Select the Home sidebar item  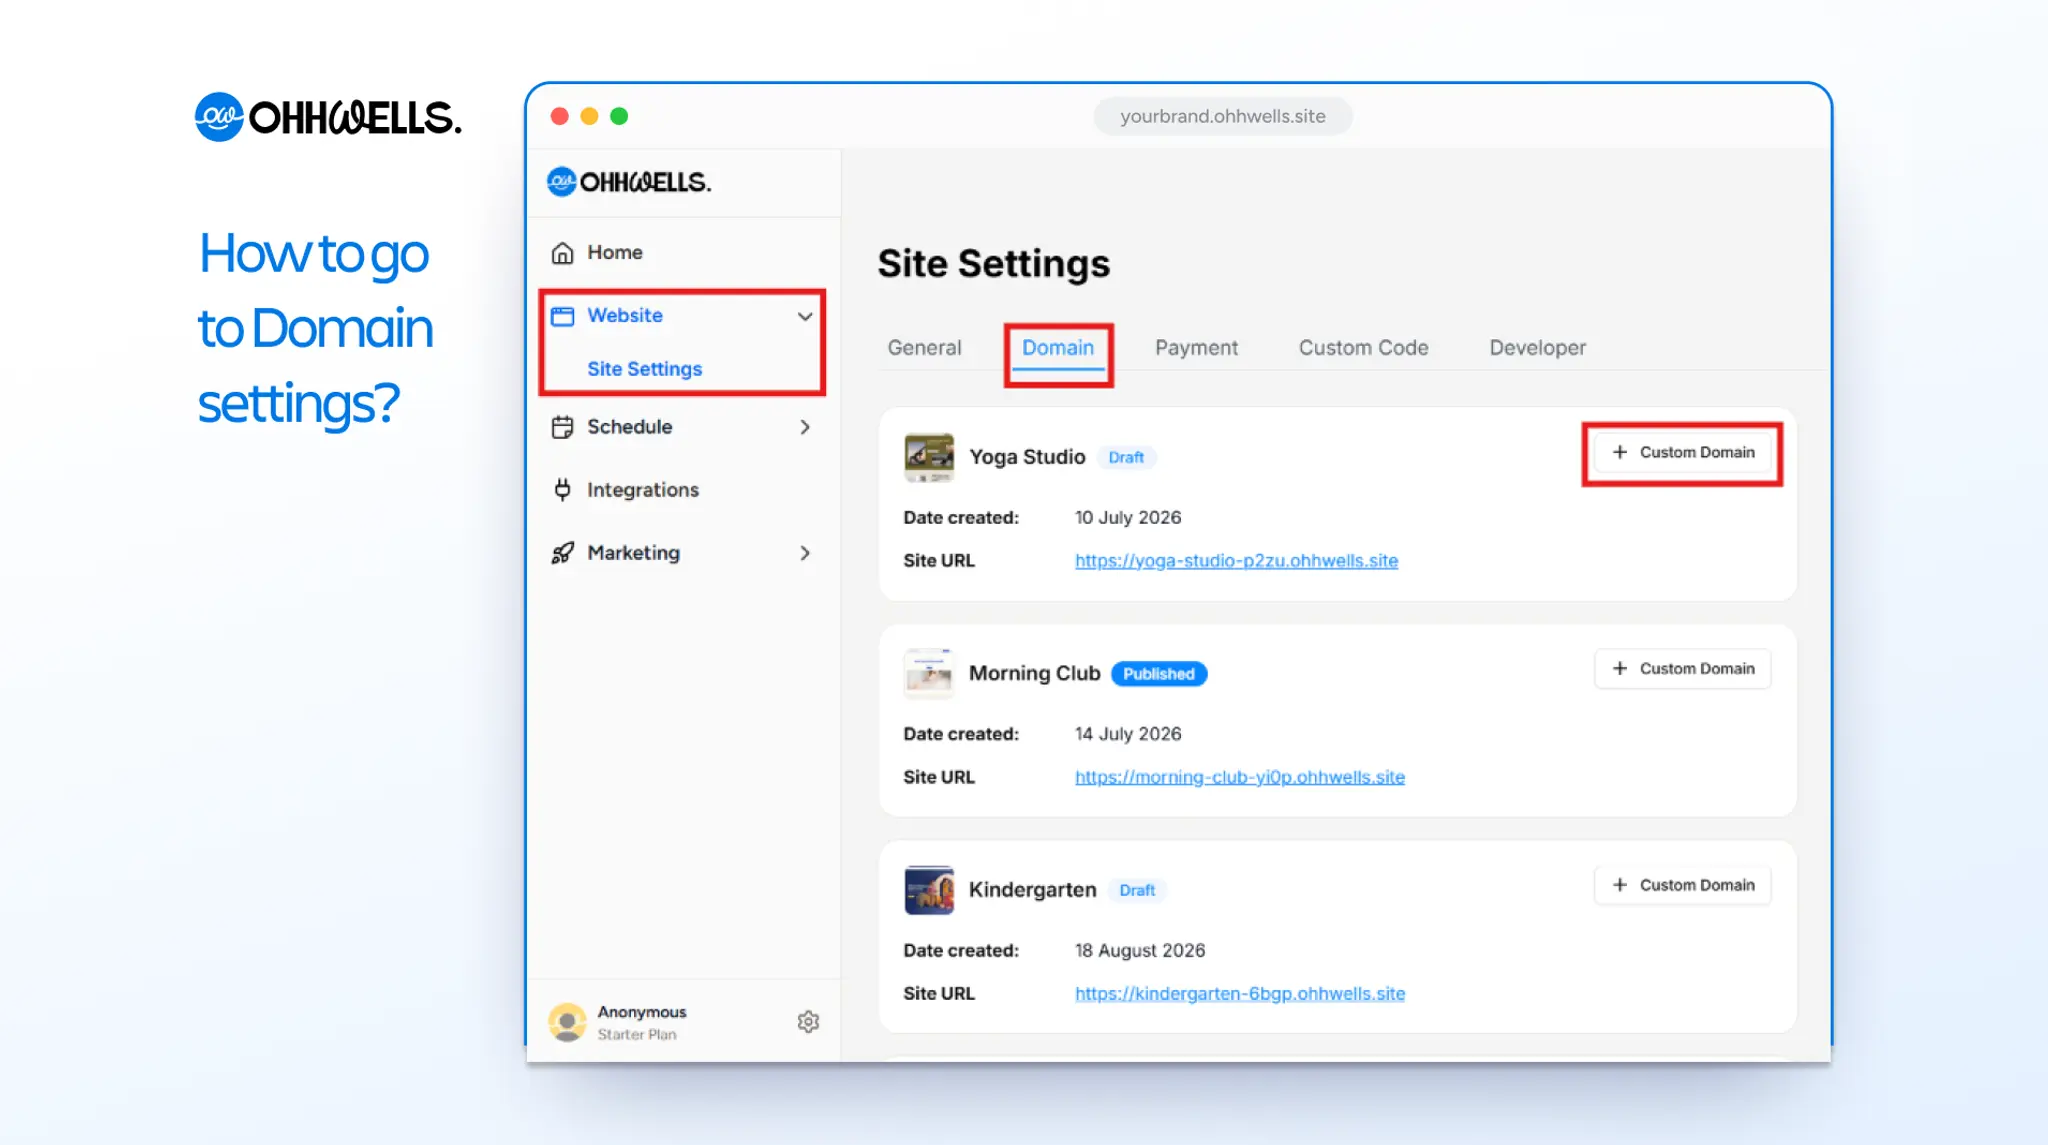(x=683, y=253)
